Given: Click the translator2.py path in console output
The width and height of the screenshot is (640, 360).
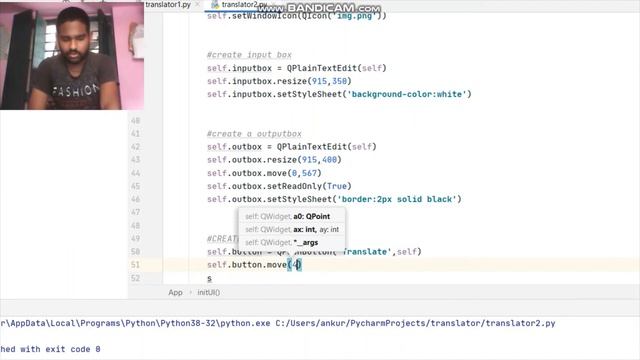Looking at the screenshot, I should [x=415, y=323].
